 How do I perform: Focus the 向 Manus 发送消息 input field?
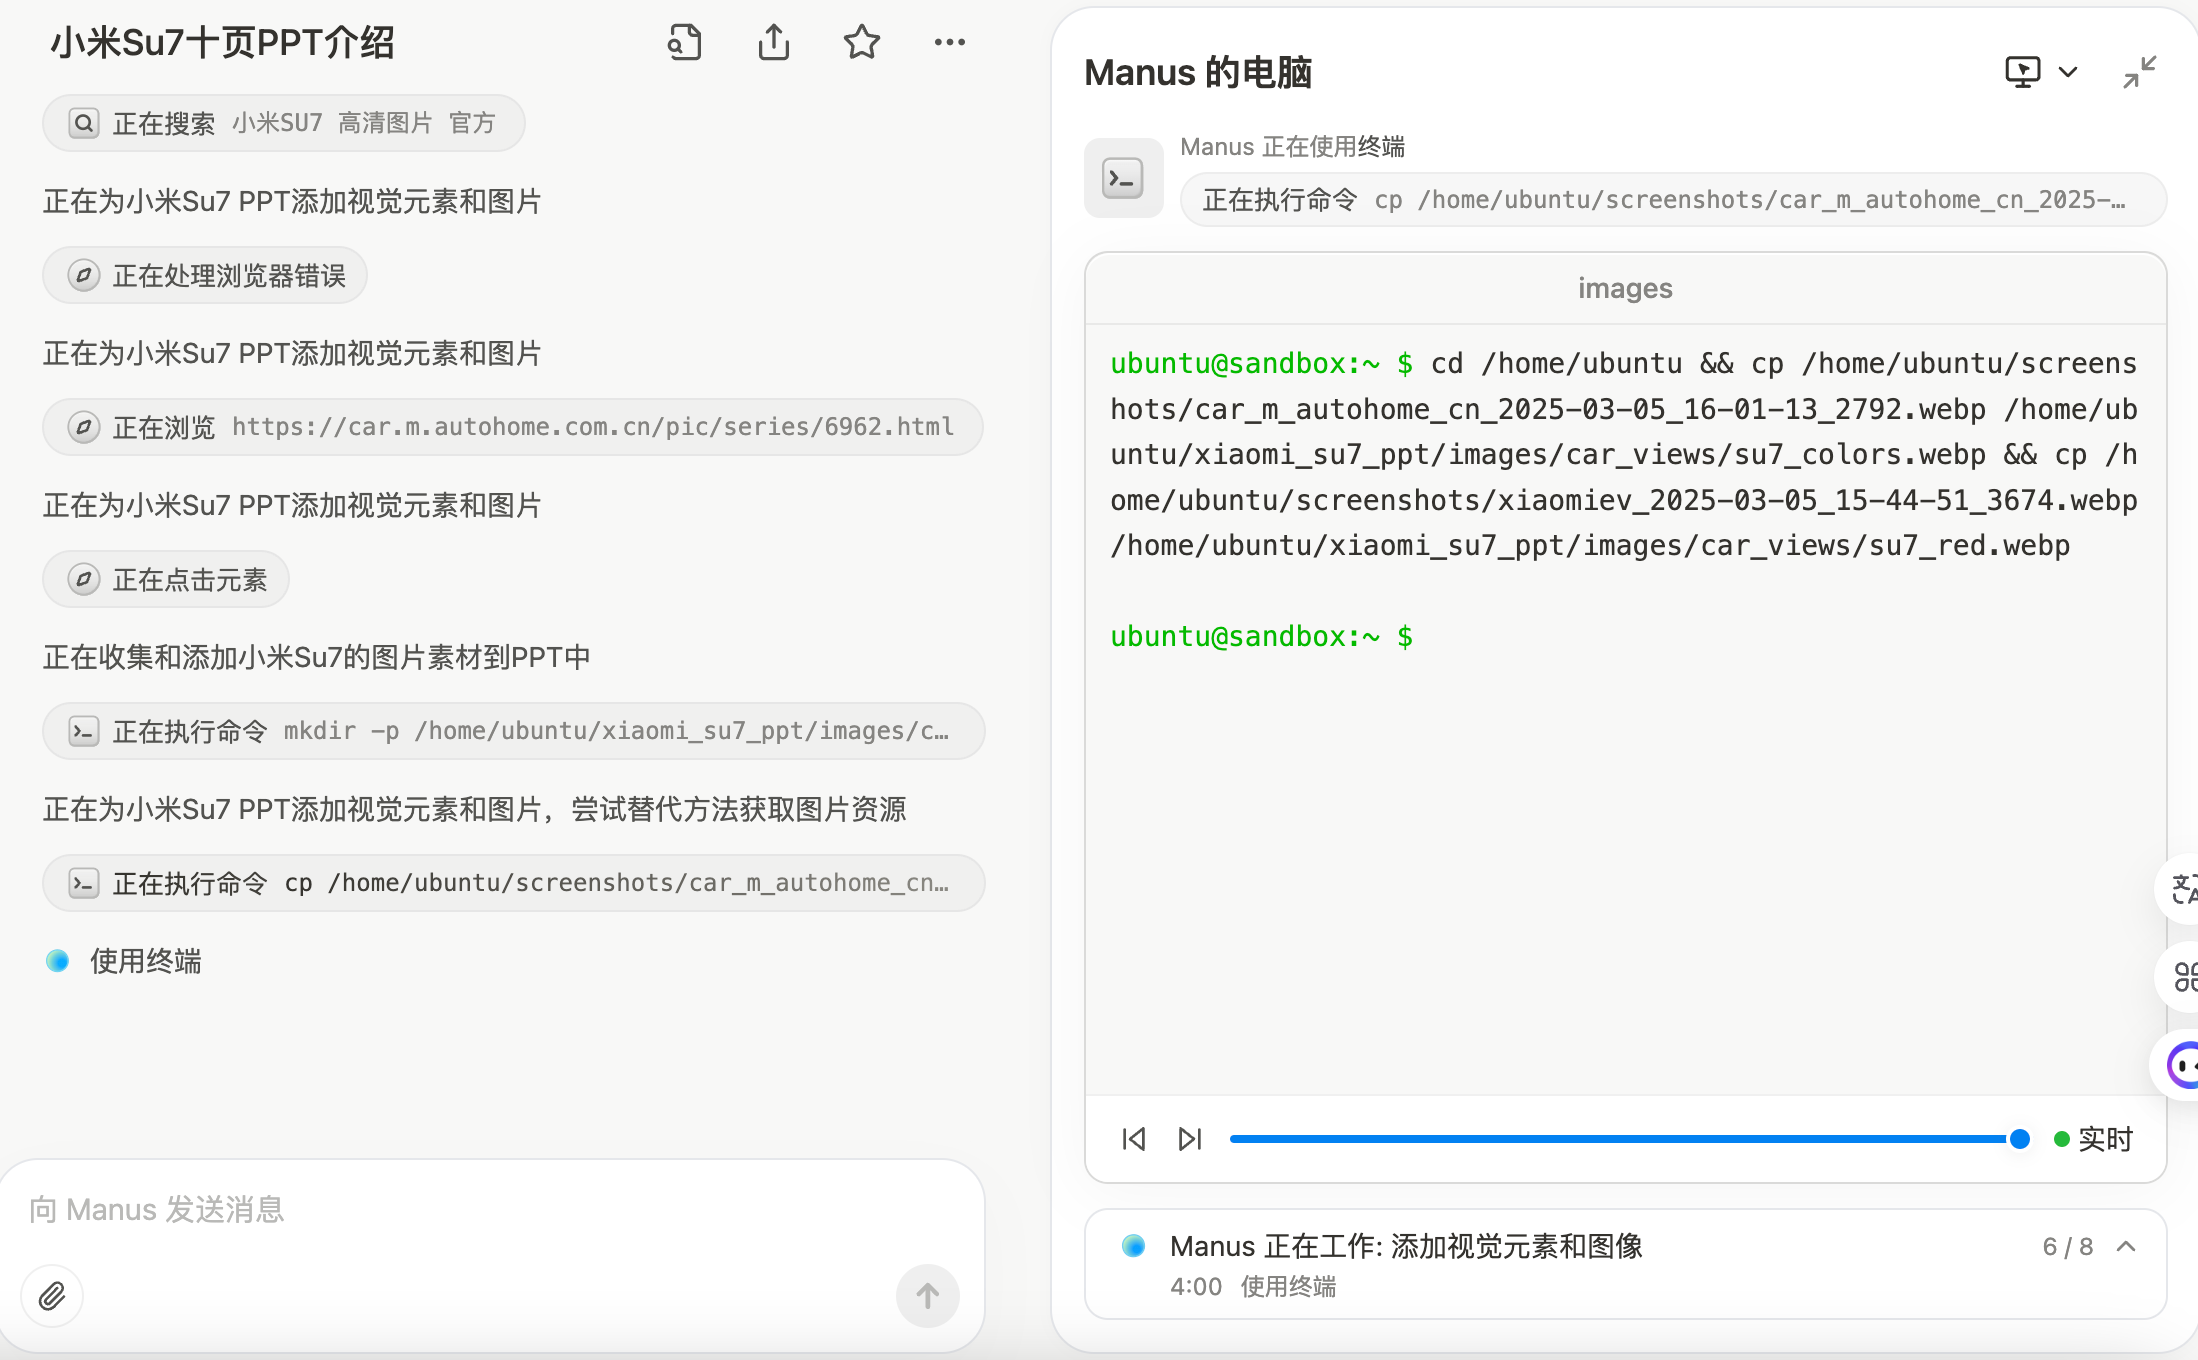(x=492, y=1209)
